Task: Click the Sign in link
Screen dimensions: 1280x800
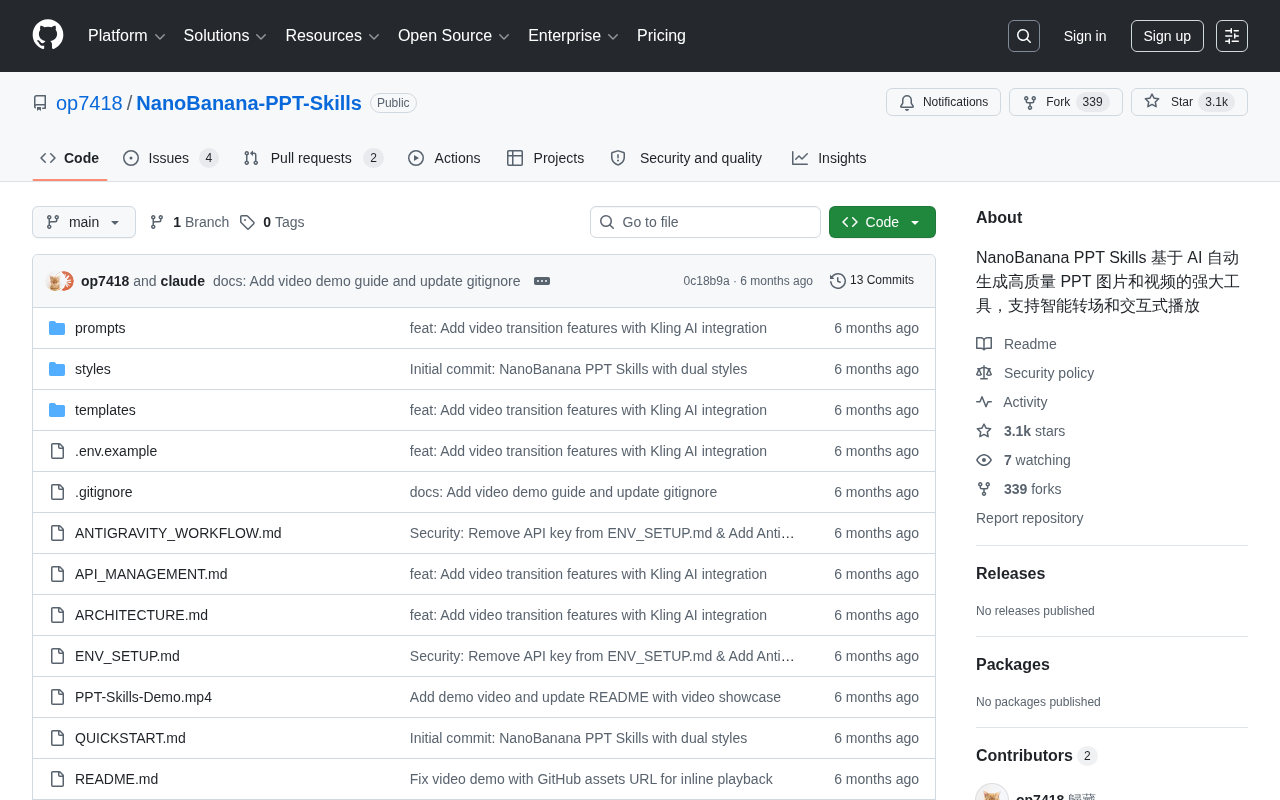Action: pos(1085,36)
